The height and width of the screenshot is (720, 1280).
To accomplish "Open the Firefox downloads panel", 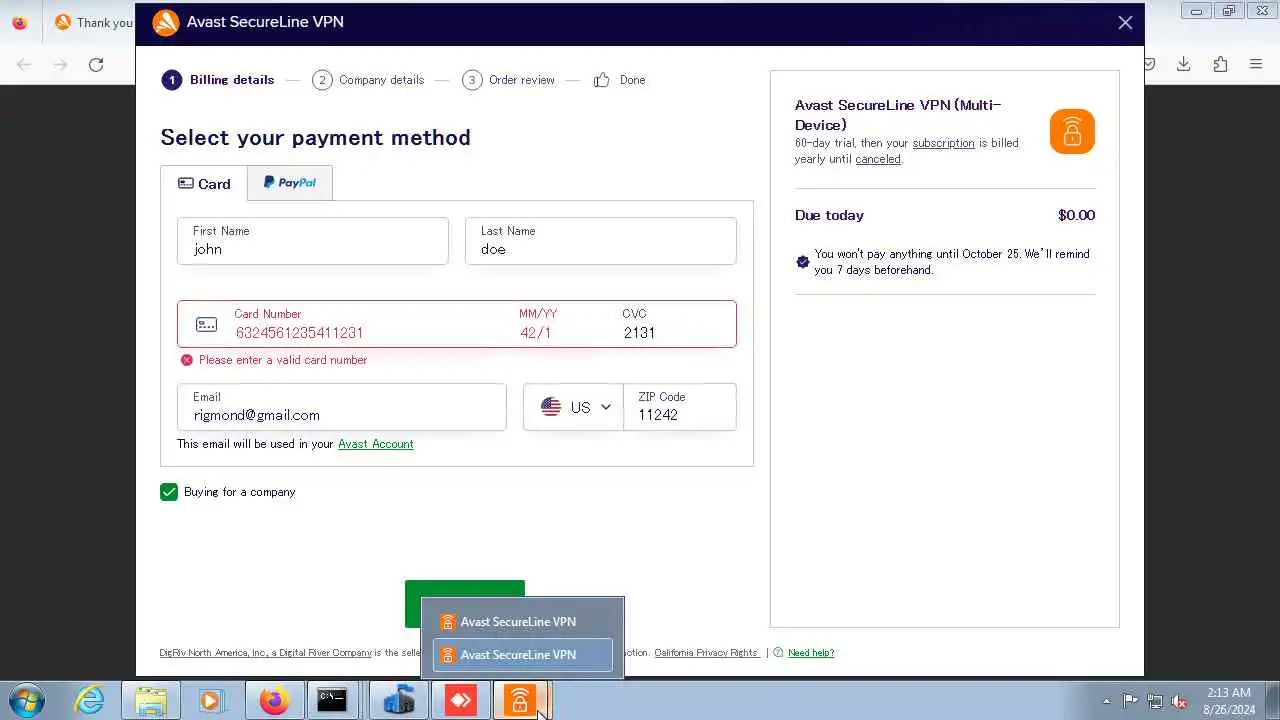I will (x=1183, y=64).
